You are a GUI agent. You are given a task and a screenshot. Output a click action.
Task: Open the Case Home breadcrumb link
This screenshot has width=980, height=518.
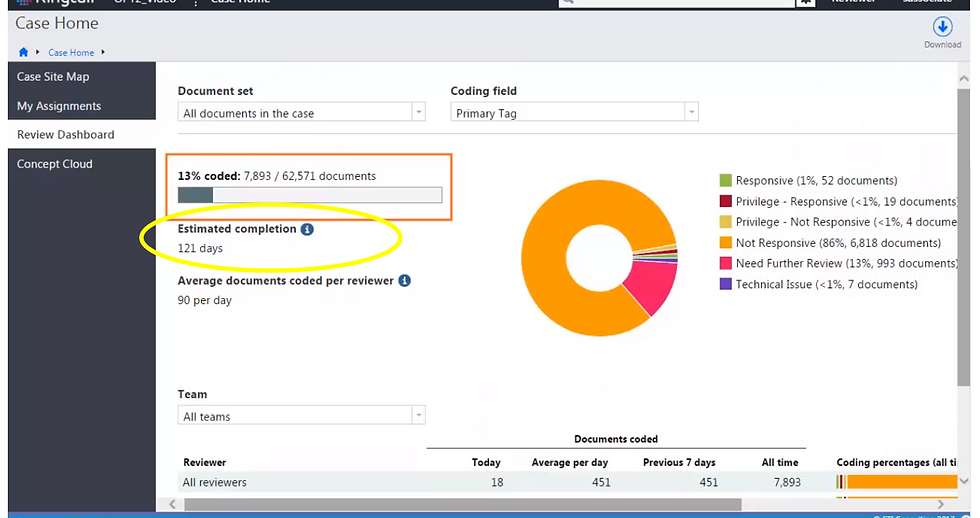point(71,53)
